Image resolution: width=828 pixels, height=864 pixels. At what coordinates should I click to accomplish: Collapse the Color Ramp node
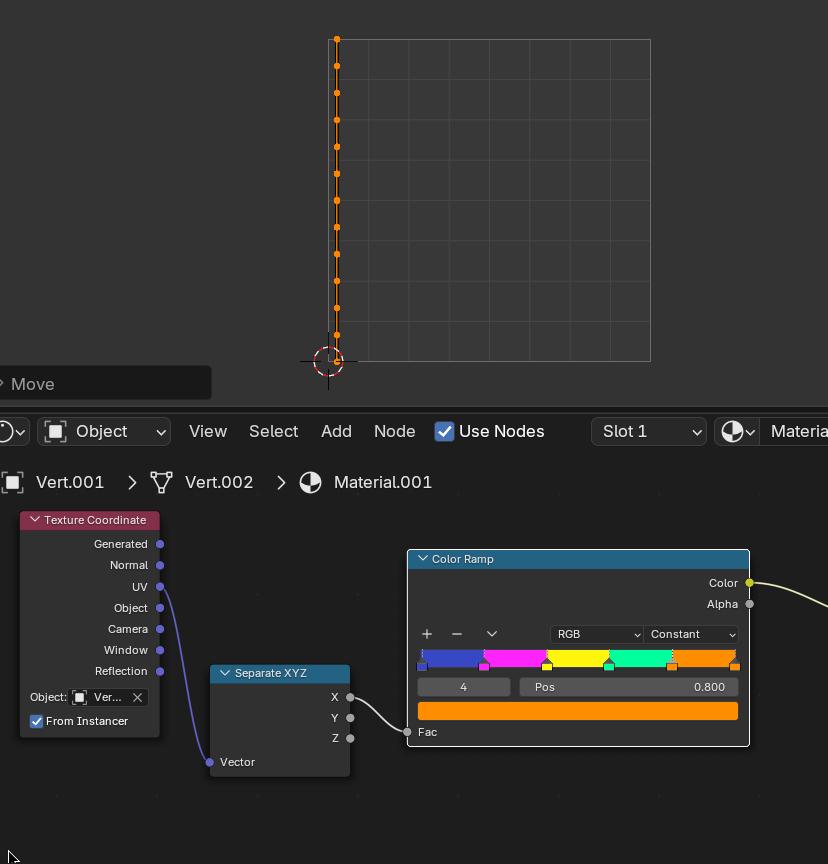pyautogui.click(x=423, y=559)
